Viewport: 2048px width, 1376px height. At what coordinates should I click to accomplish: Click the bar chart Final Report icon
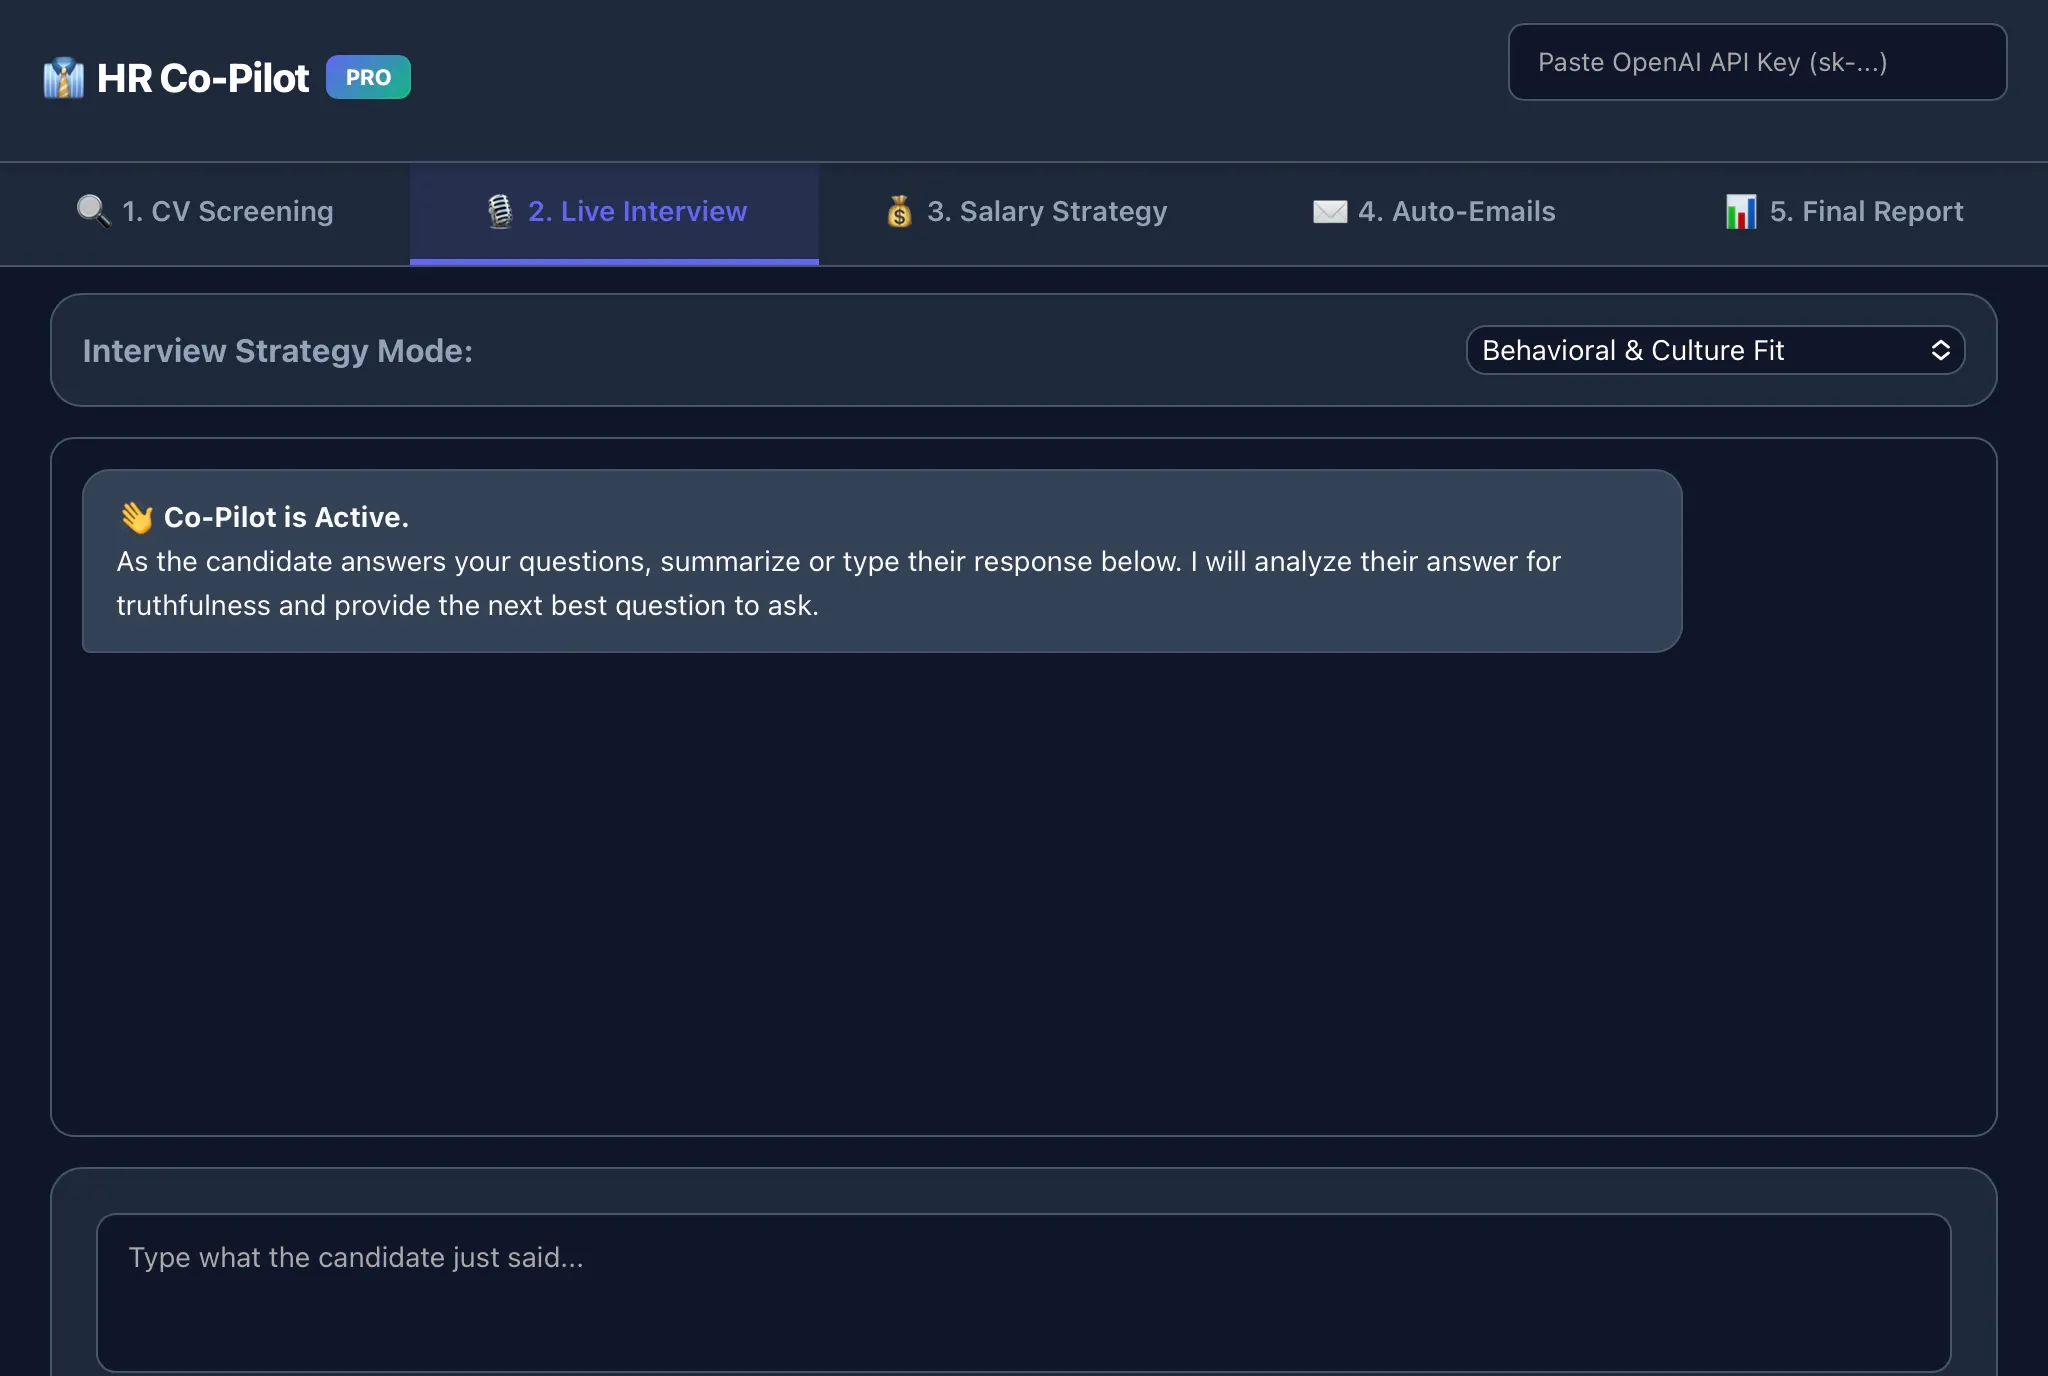(1741, 211)
